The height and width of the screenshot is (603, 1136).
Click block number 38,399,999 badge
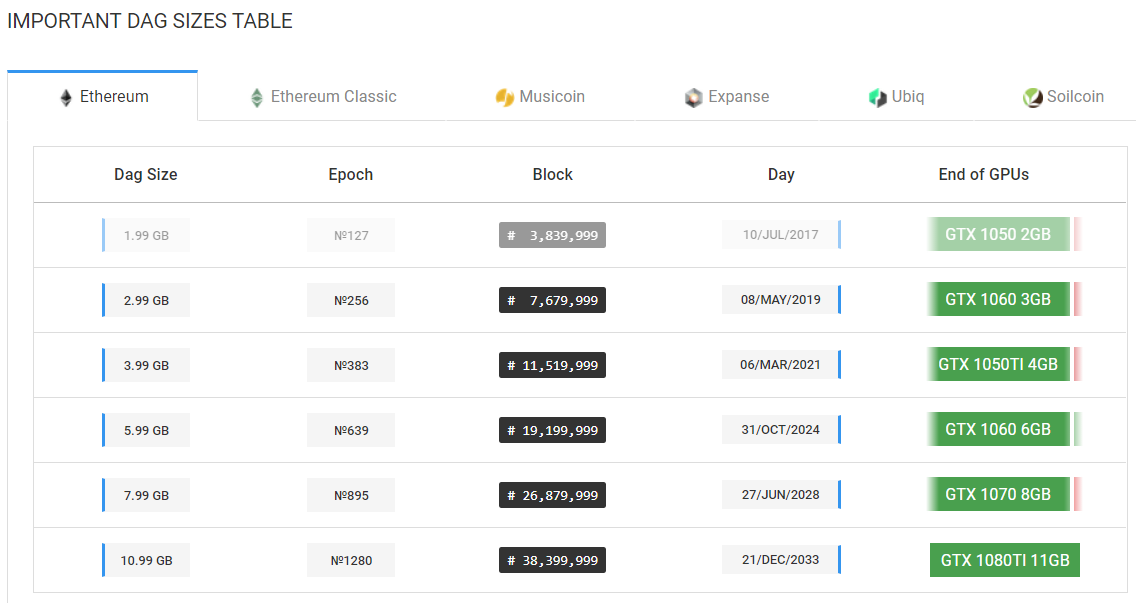(552, 560)
